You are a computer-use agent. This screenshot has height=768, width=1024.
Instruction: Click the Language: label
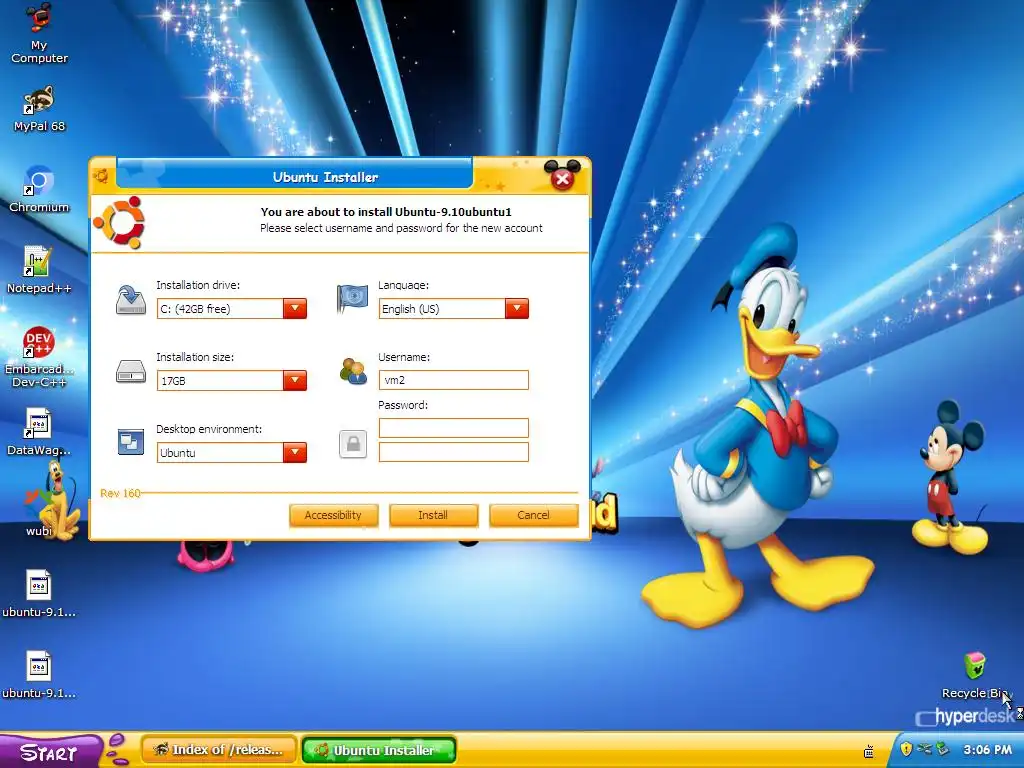[404, 285]
